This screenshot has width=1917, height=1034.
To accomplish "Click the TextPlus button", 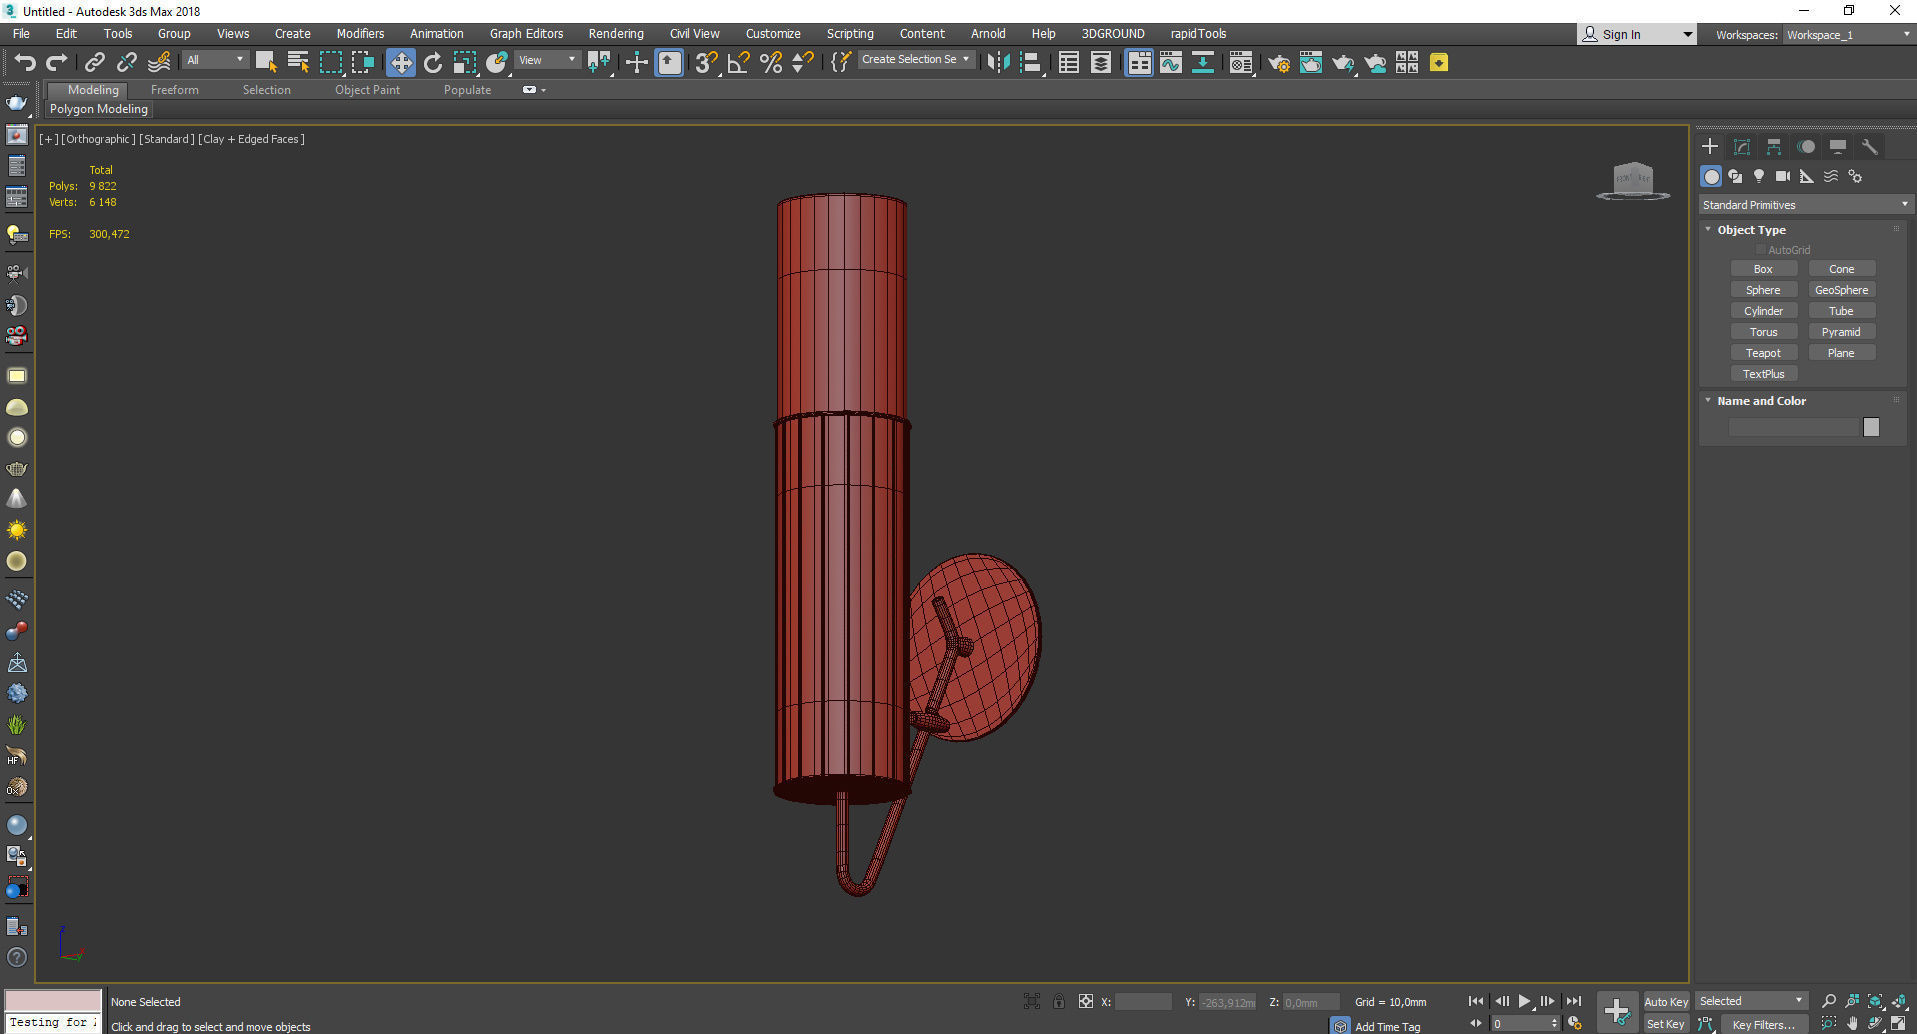I will pyautogui.click(x=1763, y=374).
